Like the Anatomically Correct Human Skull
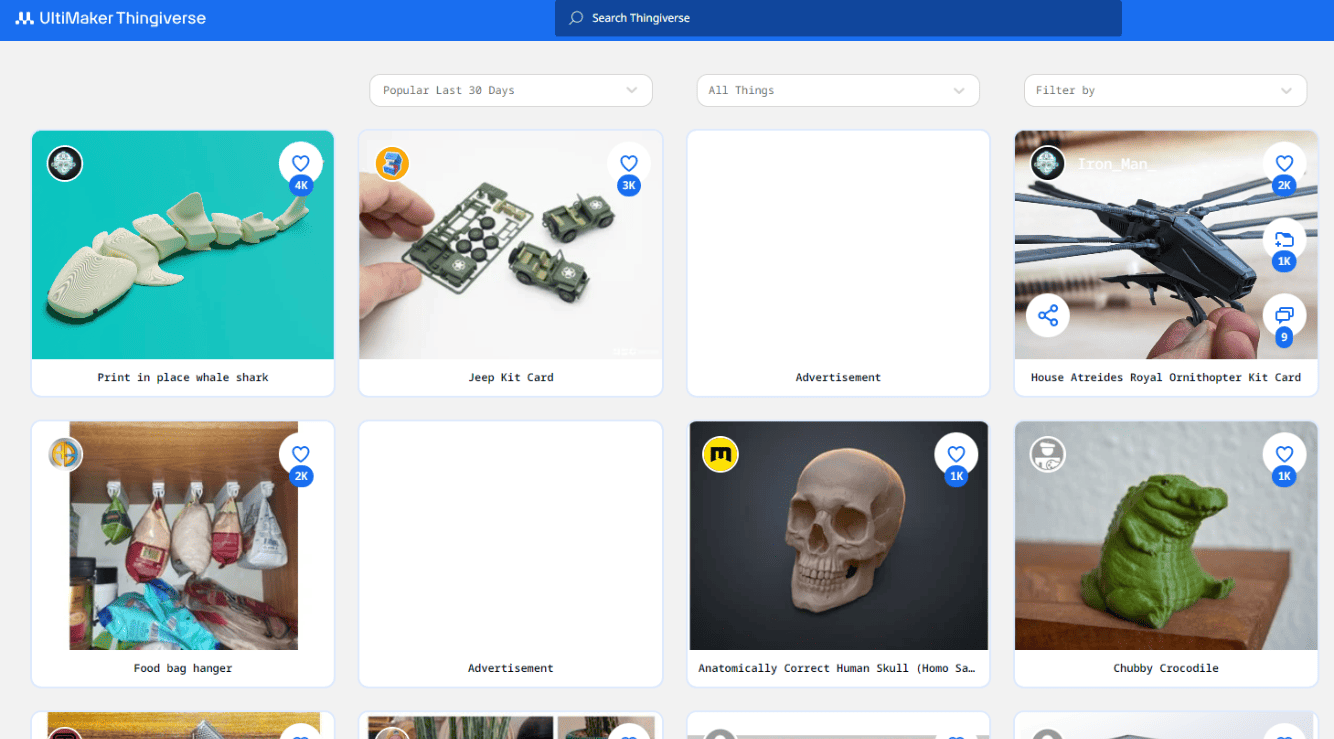1334x739 pixels. point(956,454)
